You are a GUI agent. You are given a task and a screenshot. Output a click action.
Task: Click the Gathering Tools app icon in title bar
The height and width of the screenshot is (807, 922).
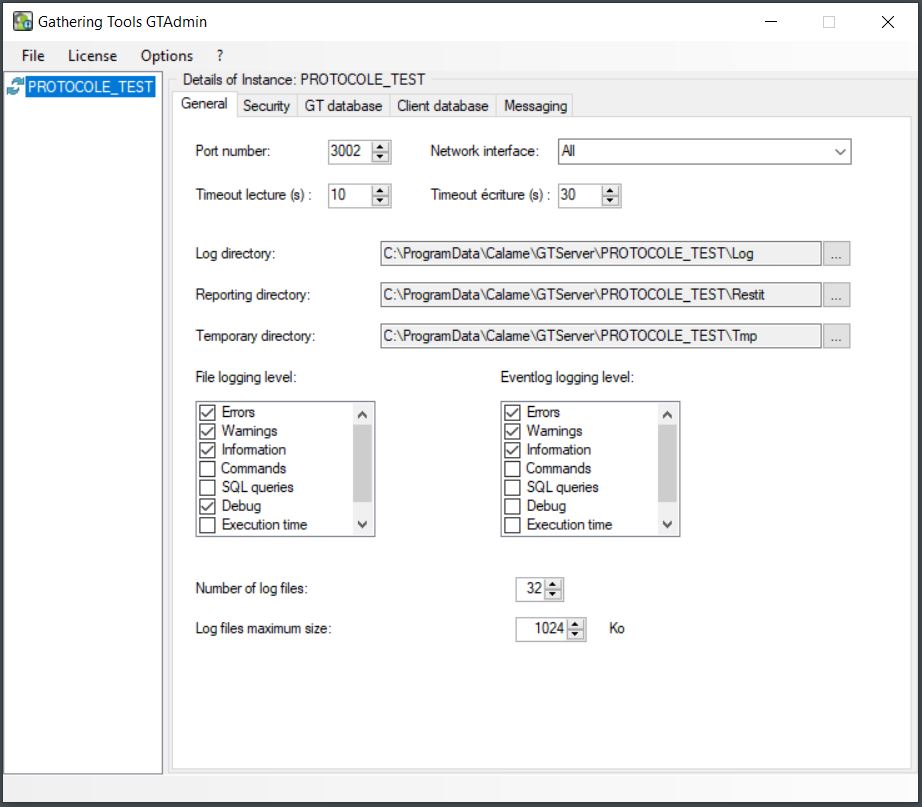pos(22,22)
